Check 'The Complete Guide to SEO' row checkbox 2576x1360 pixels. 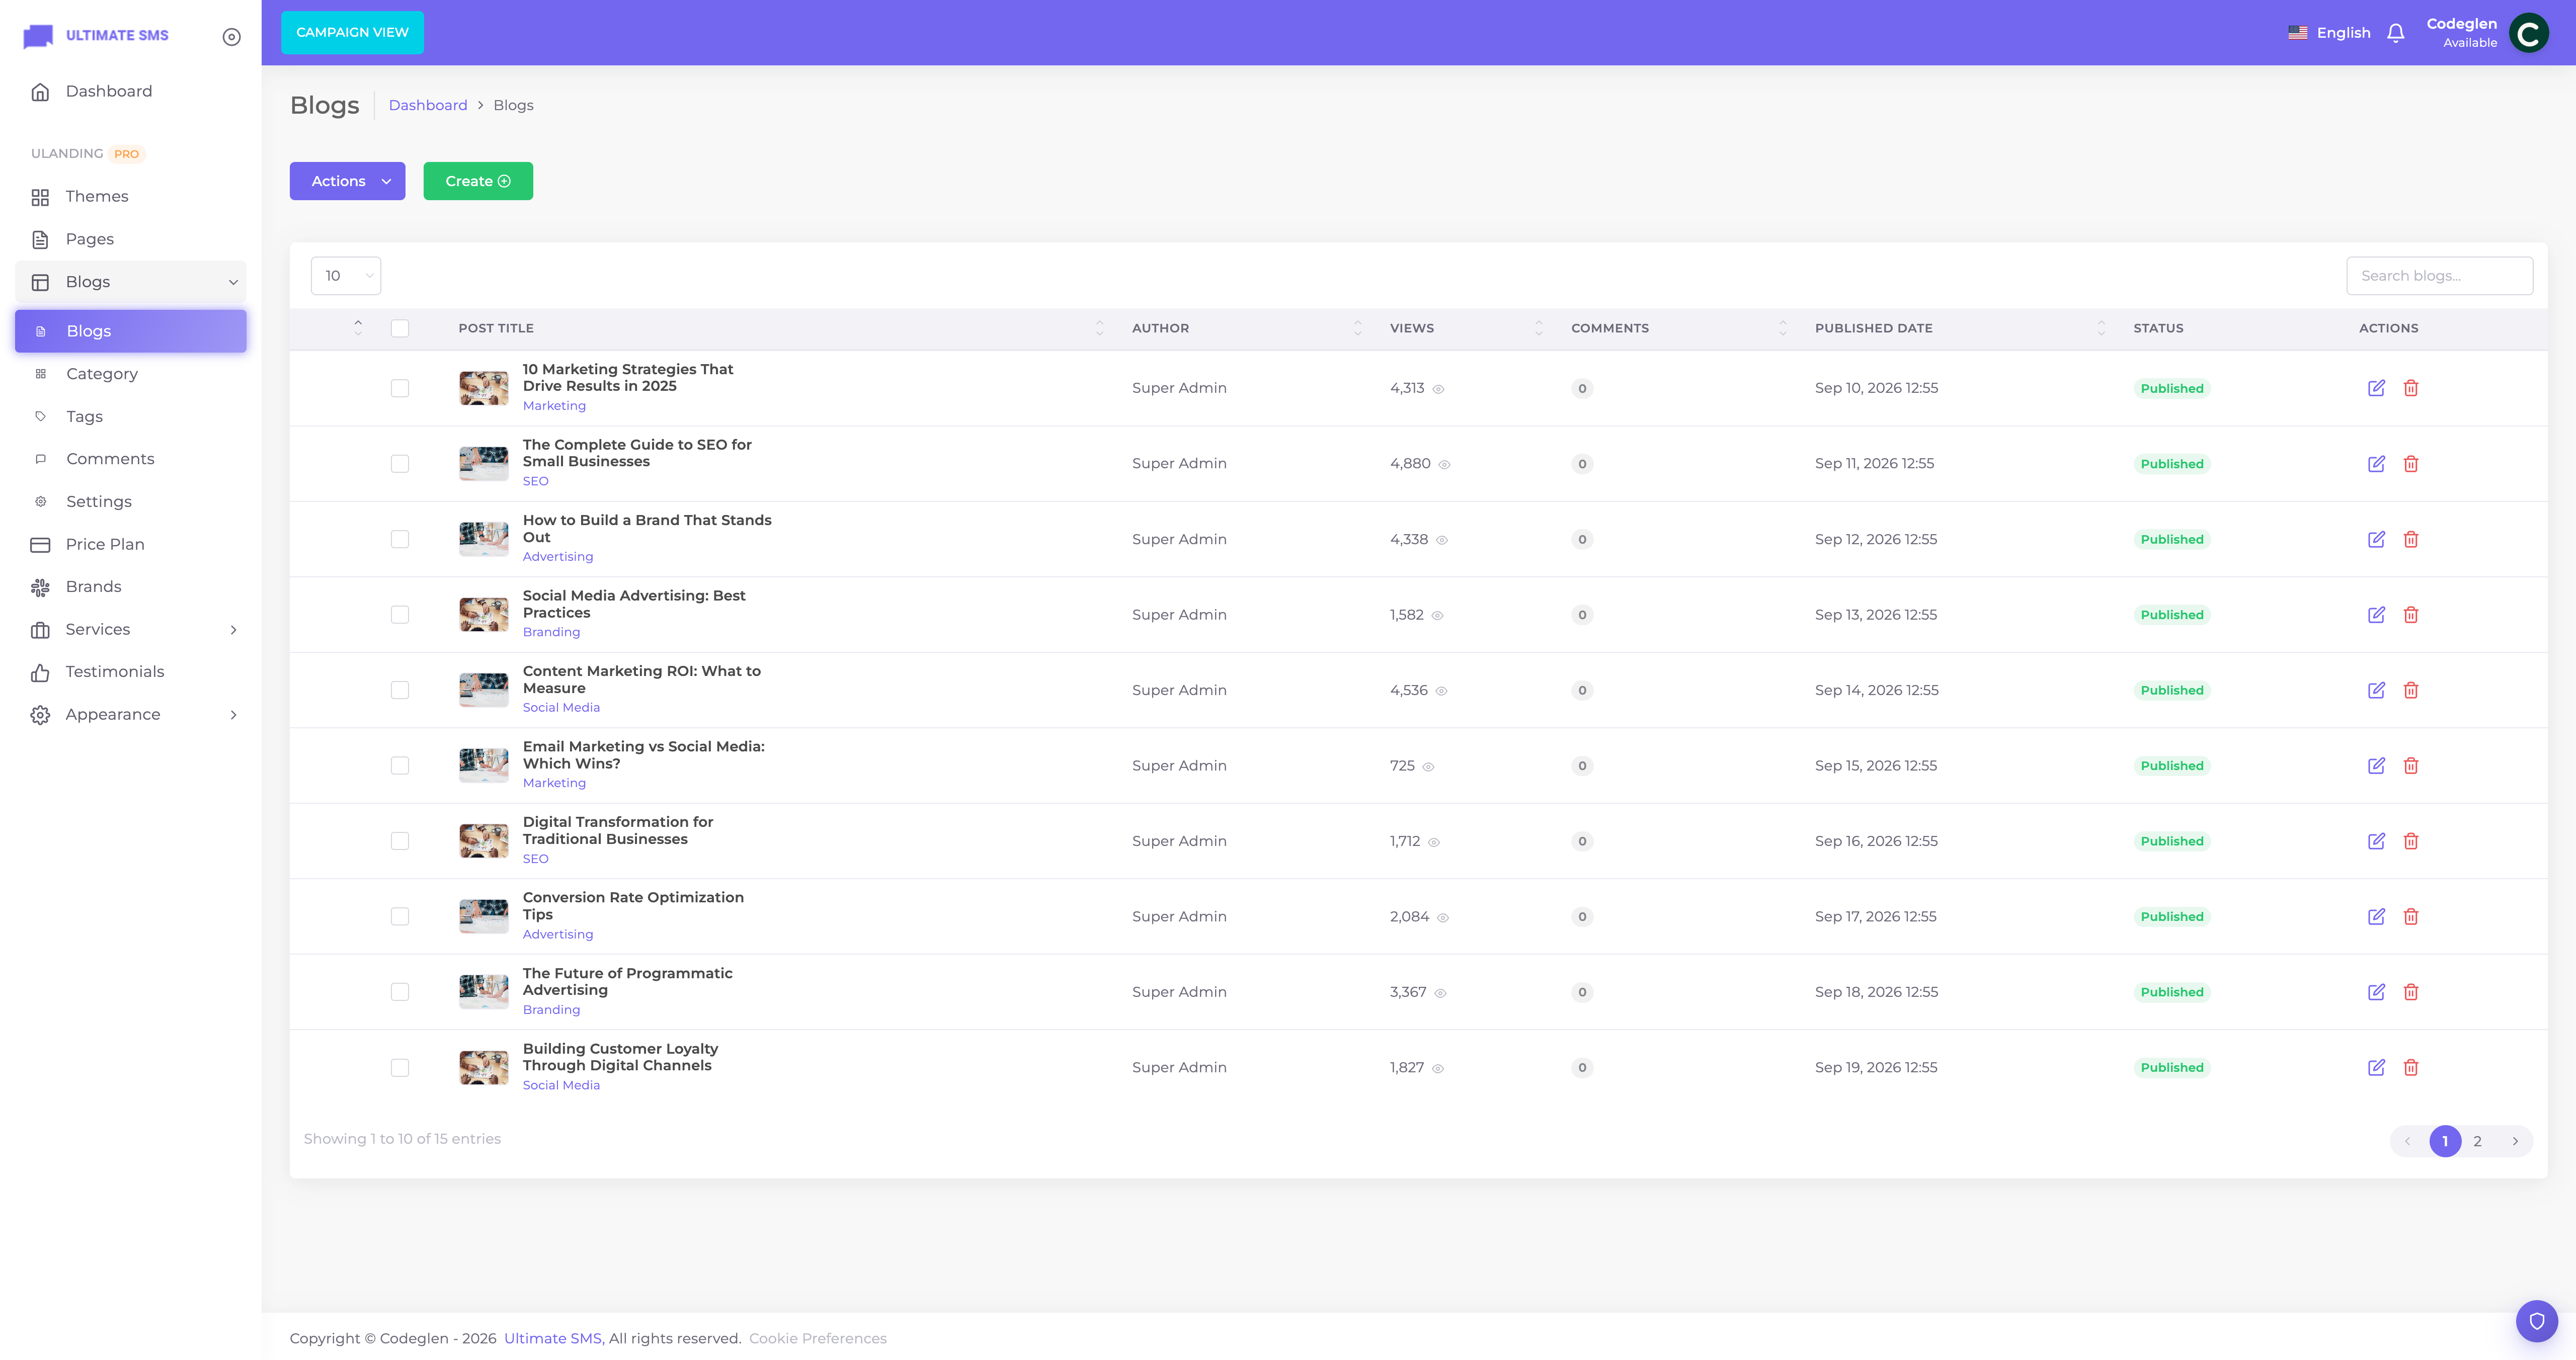point(400,464)
